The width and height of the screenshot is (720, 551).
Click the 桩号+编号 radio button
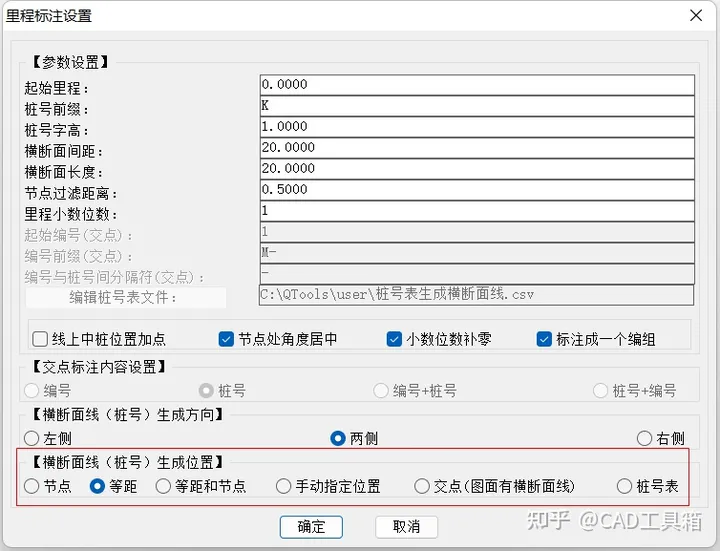pyautogui.click(x=600, y=391)
